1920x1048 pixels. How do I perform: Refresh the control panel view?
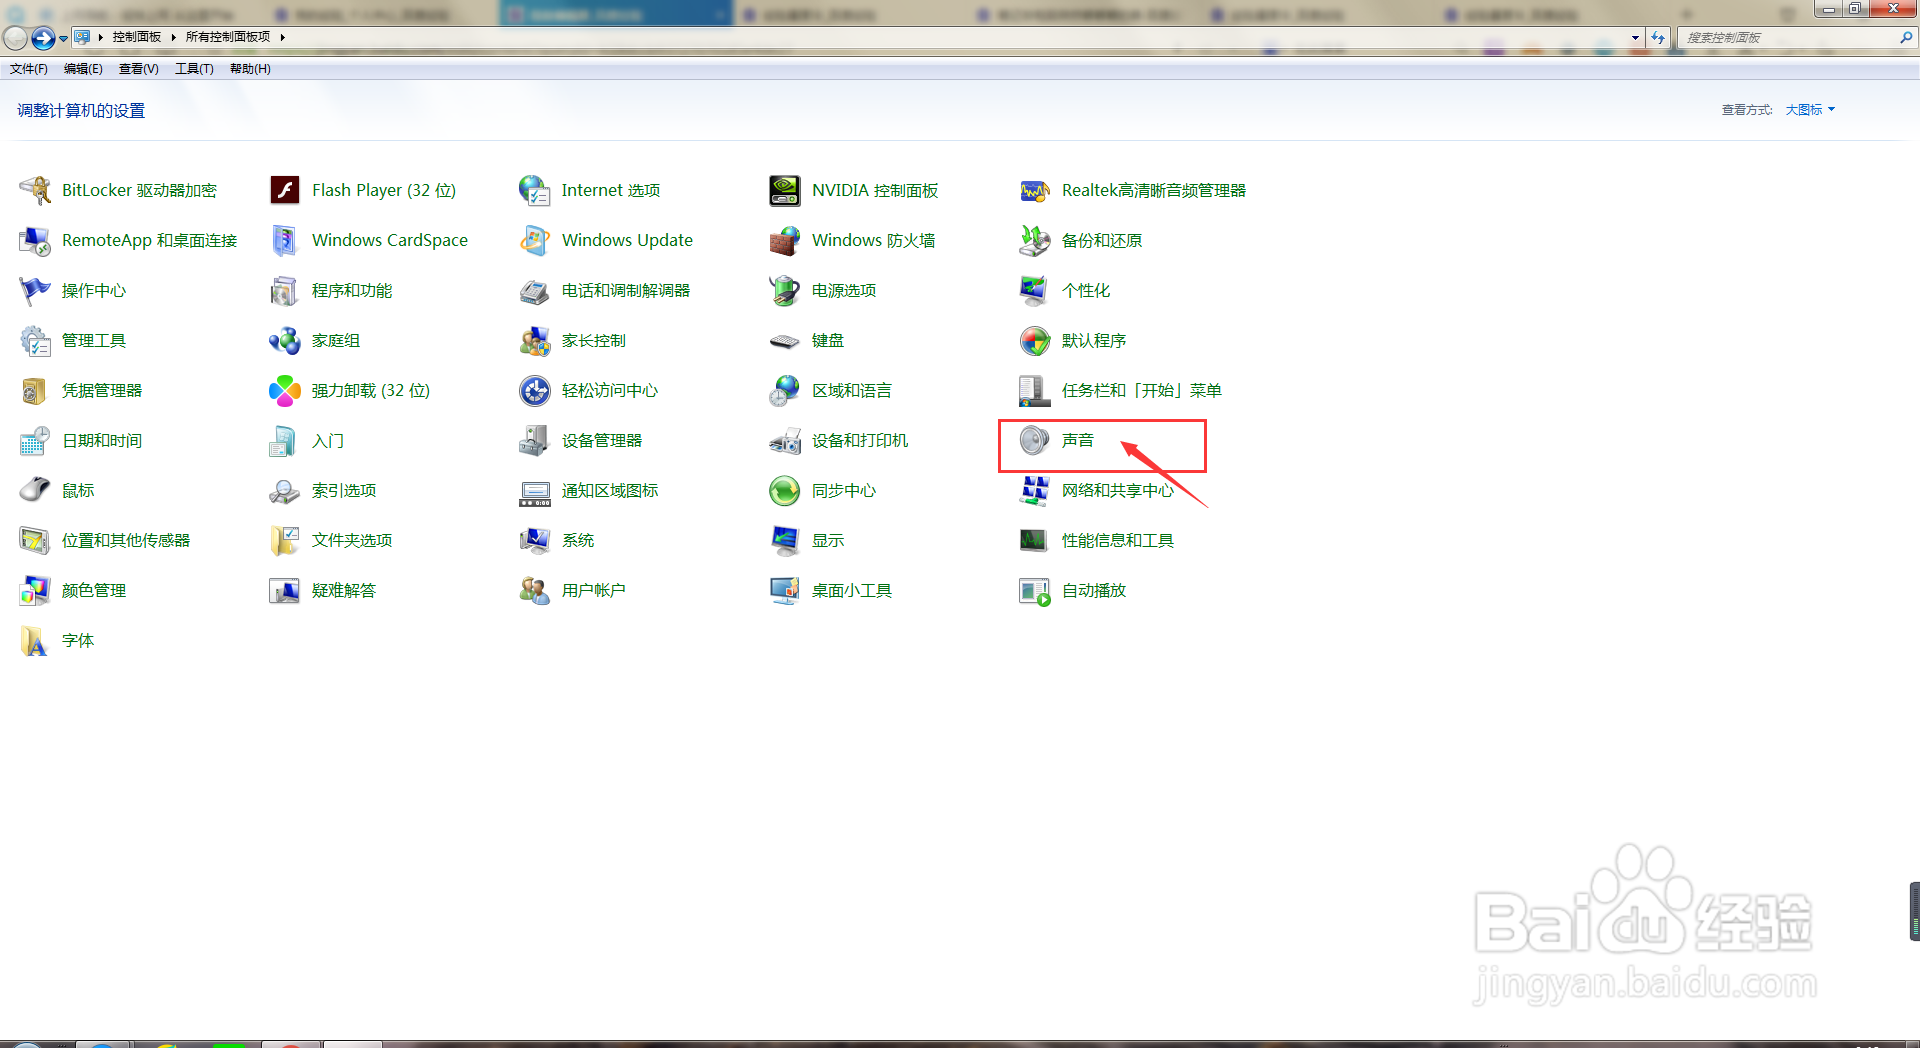click(x=1658, y=38)
